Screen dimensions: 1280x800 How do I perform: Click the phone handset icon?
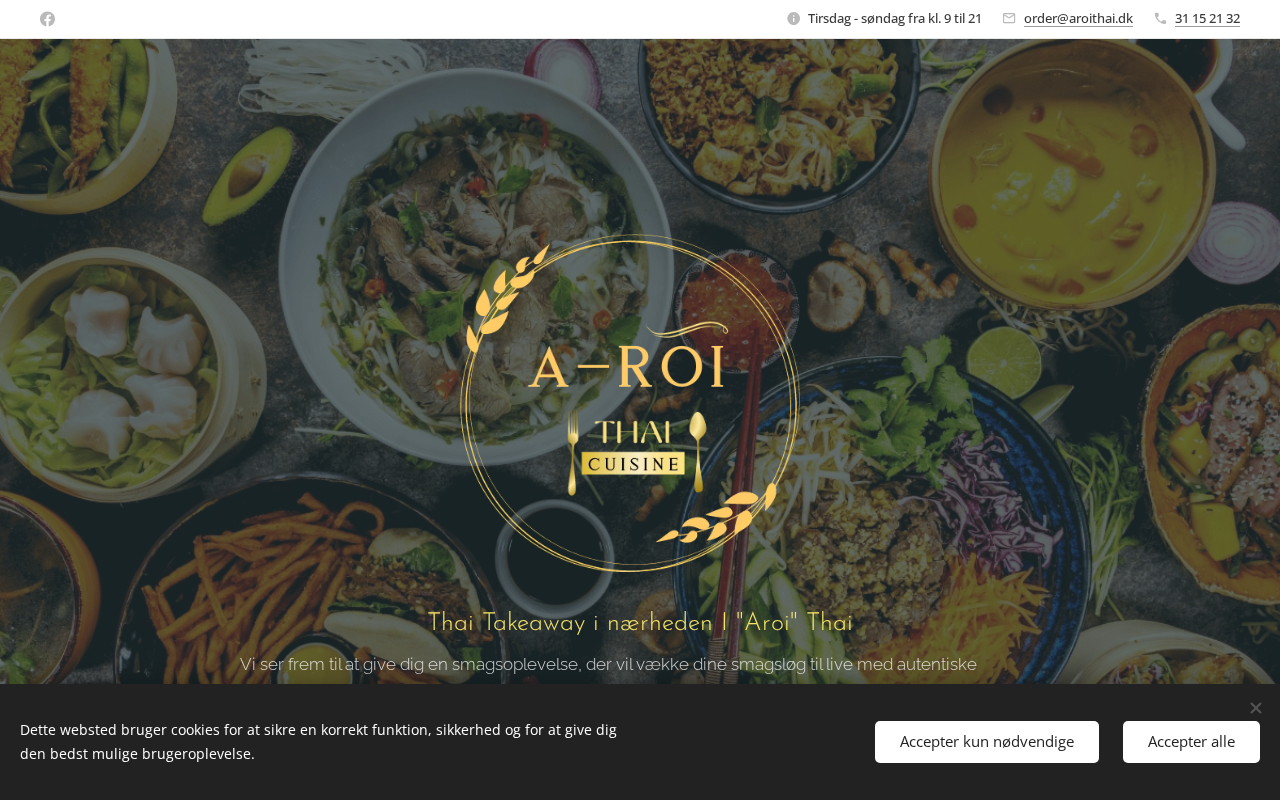pos(1160,18)
